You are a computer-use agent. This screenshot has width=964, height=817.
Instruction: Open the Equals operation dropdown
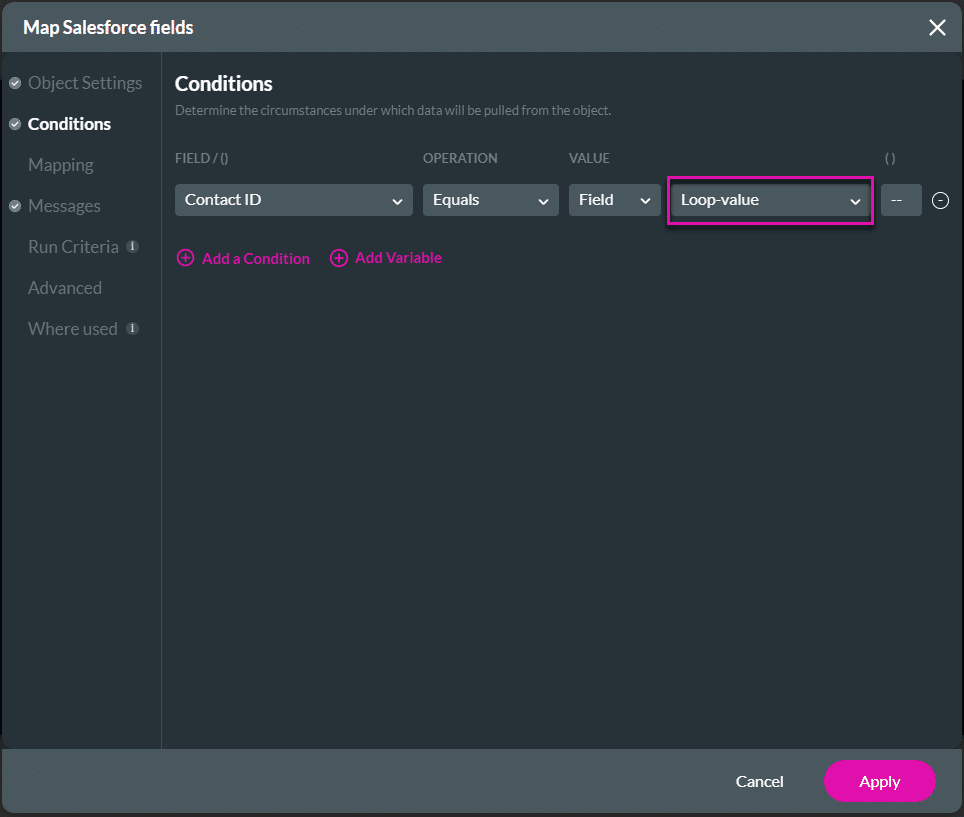point(490,200)
